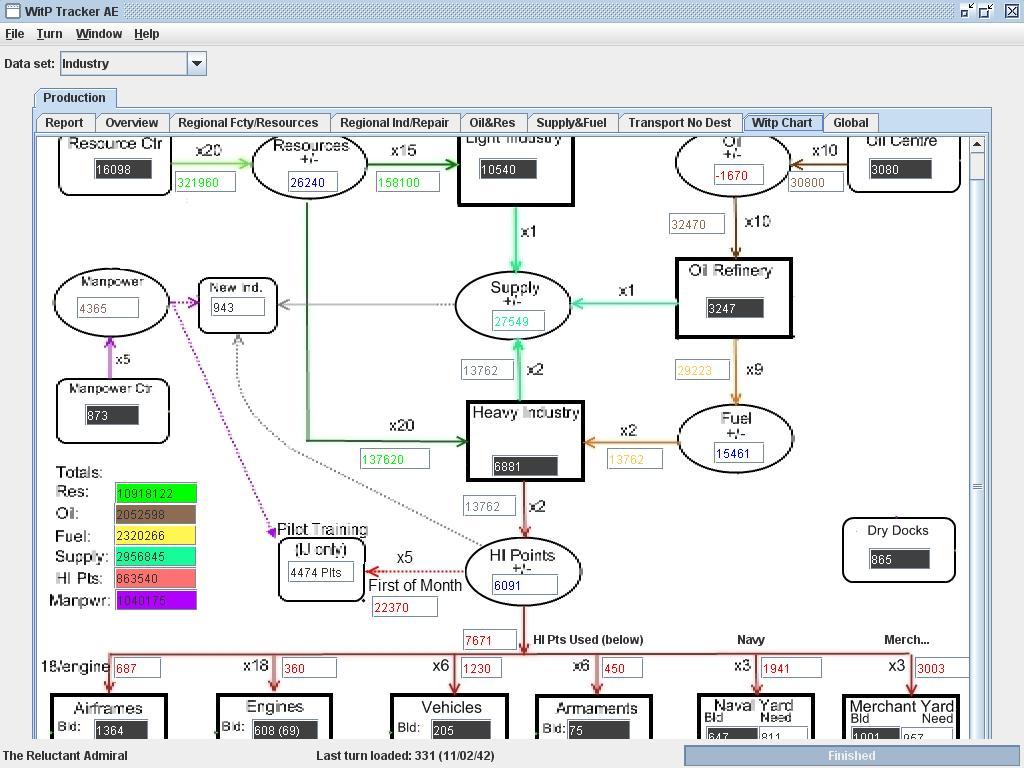
Task: Click the 32470 oil flow value
Action: [697, 224]
